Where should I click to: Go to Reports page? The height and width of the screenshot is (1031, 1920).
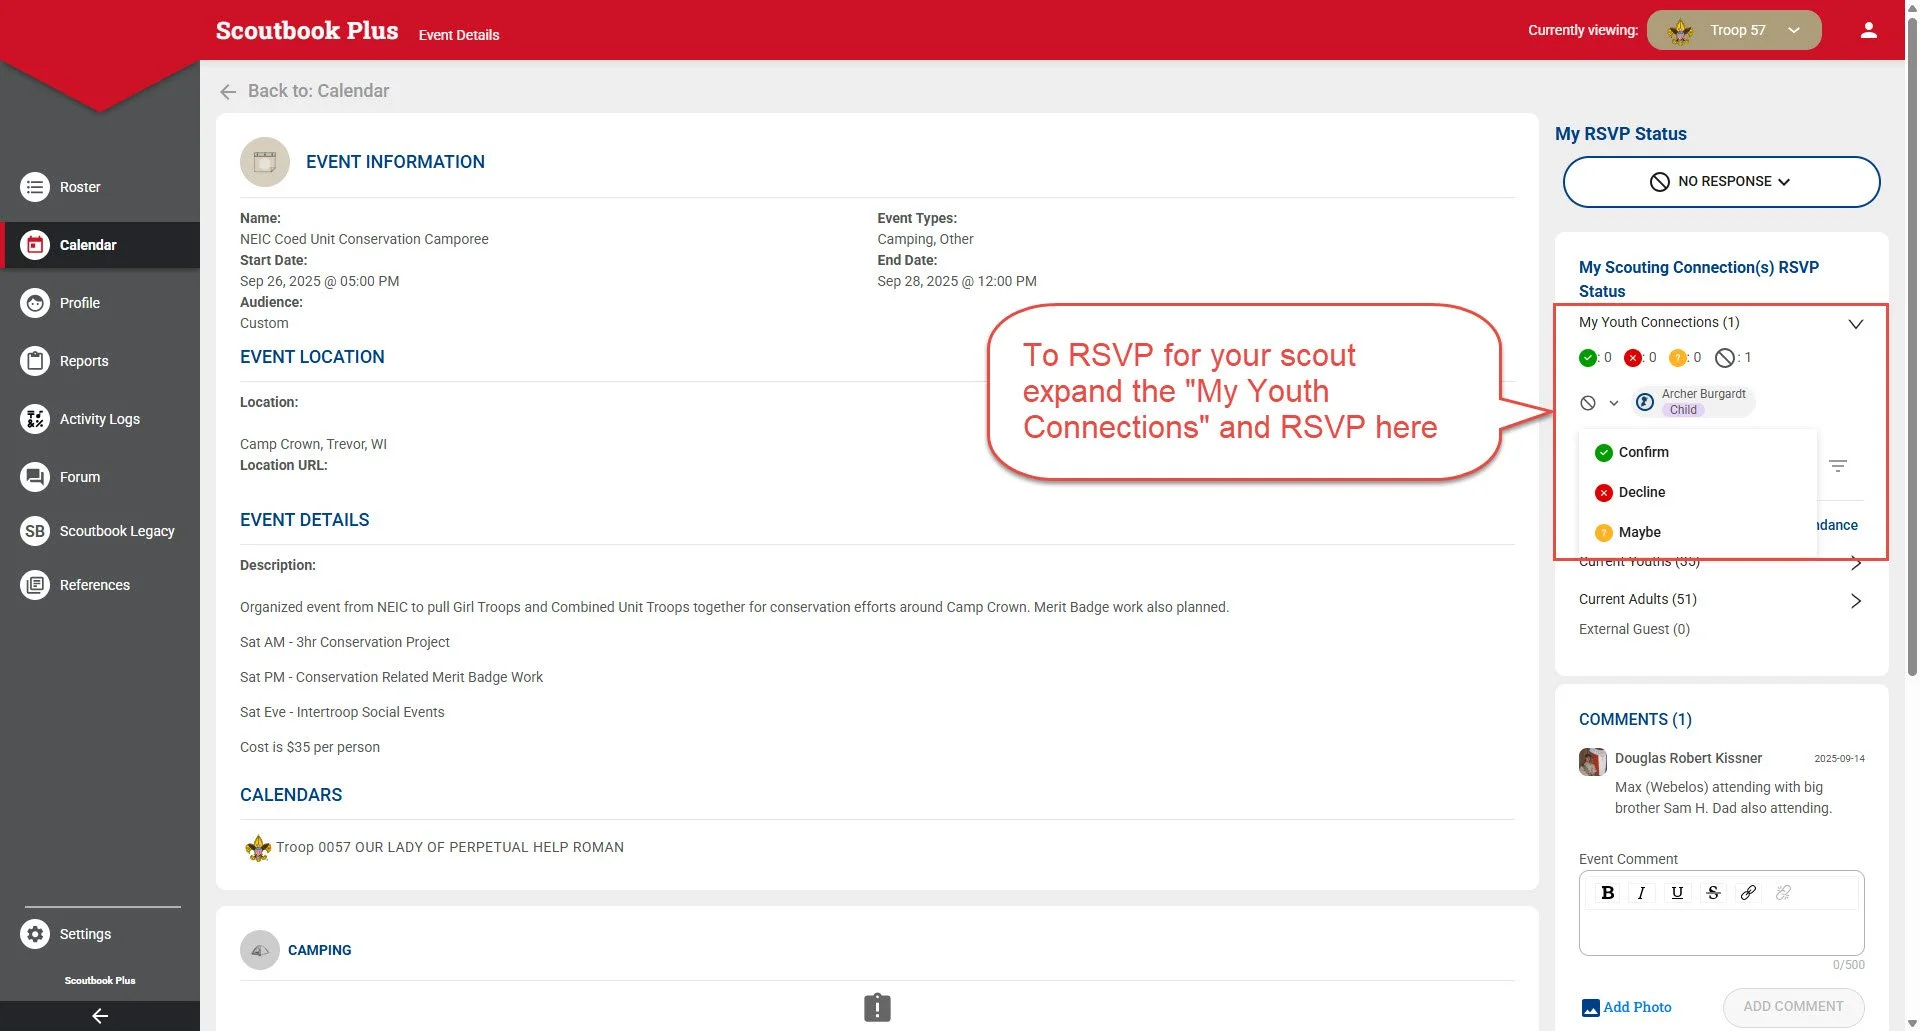84,361
